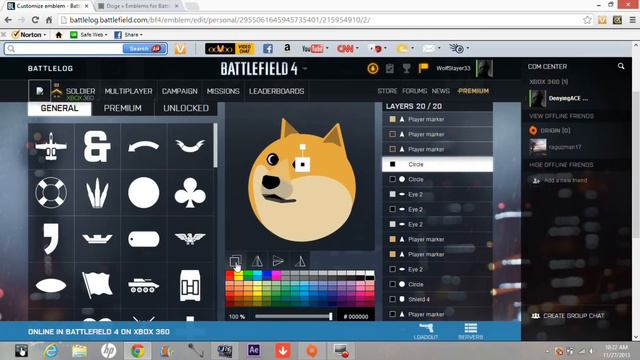Pick the comma emblem shape
The height and width of the screenshot is (360, 640).
51,238
